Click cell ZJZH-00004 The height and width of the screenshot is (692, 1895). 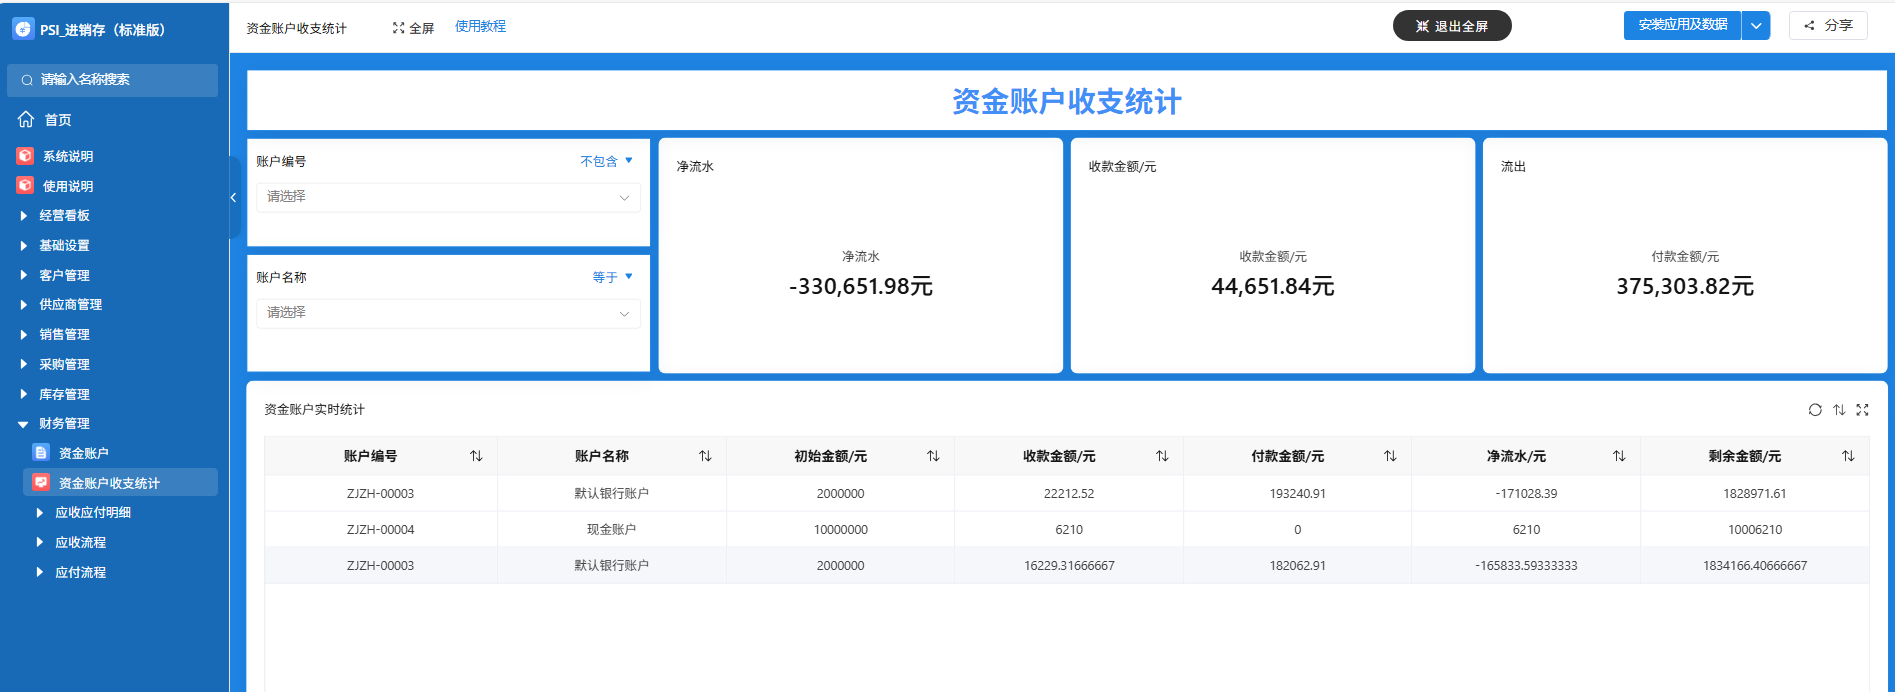pyautogui.click(x=381, y=530)
